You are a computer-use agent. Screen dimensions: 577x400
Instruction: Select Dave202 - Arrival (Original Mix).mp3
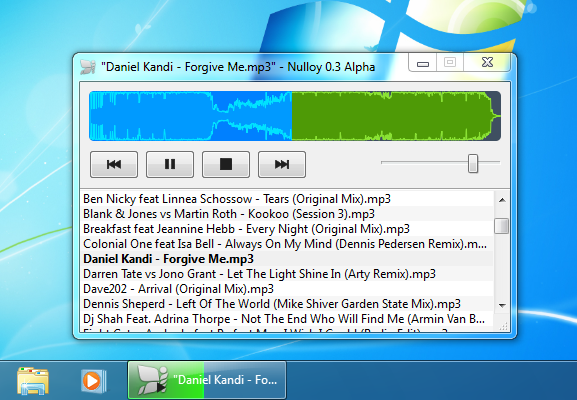tap(287, 289)
